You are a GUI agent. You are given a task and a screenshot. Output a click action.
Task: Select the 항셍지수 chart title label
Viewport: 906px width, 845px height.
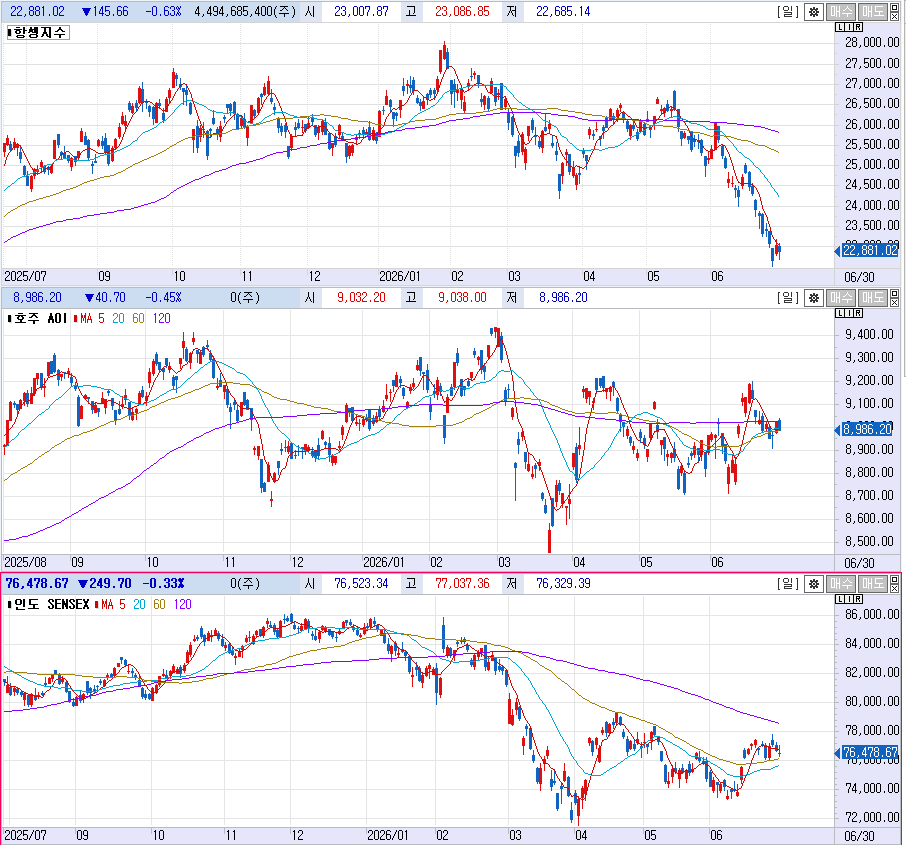click(x=39, y=32)
